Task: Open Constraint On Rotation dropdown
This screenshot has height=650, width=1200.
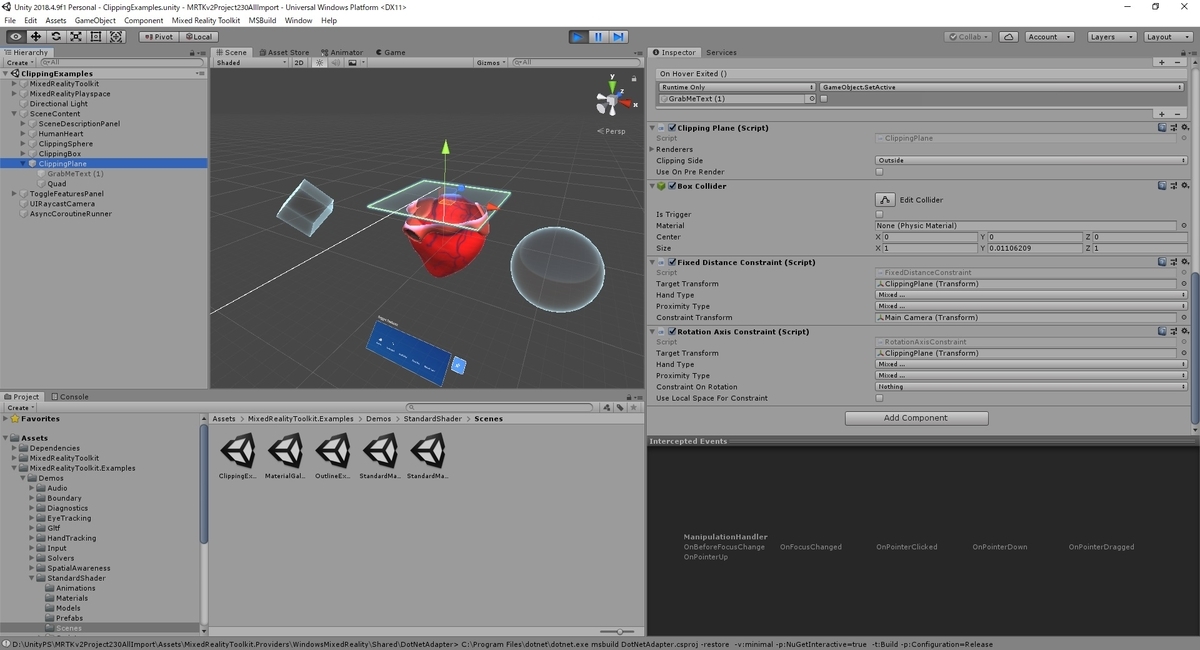Action: point(1031,387)
